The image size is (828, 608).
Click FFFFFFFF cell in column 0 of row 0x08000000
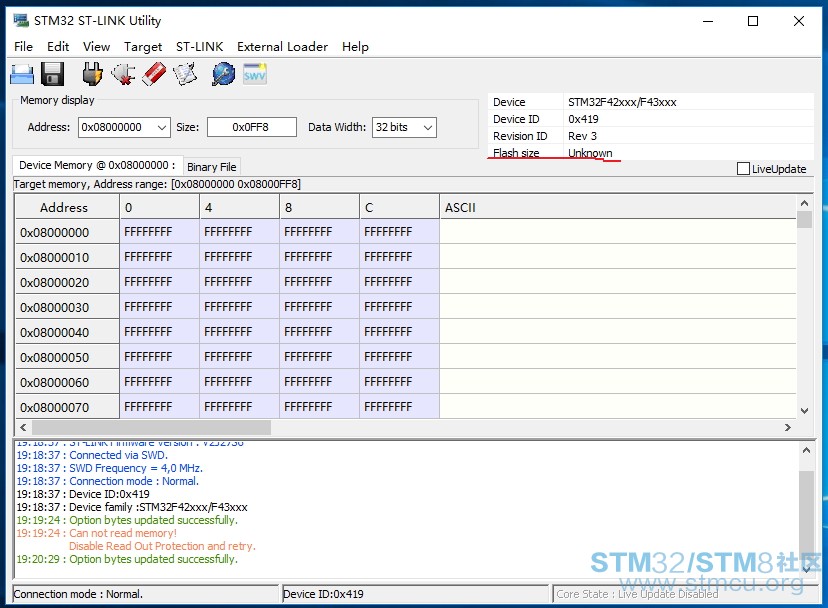[159, 232]
